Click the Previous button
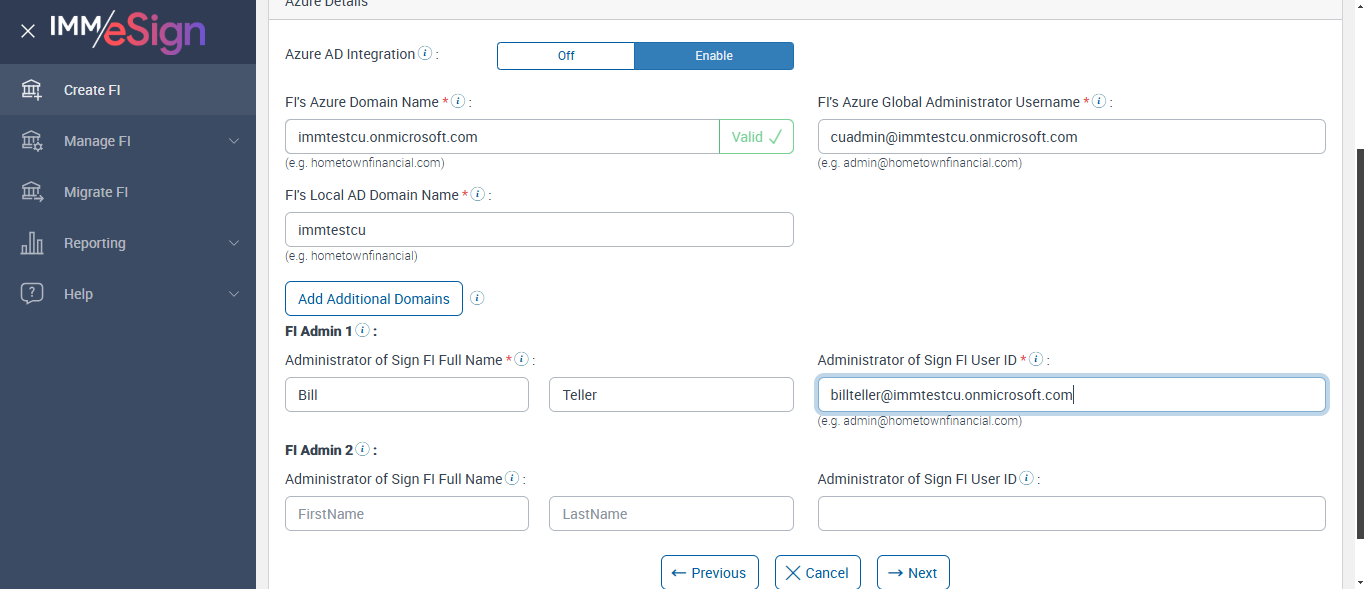This screenshot has width=1366, height=589. click(709, 573)
